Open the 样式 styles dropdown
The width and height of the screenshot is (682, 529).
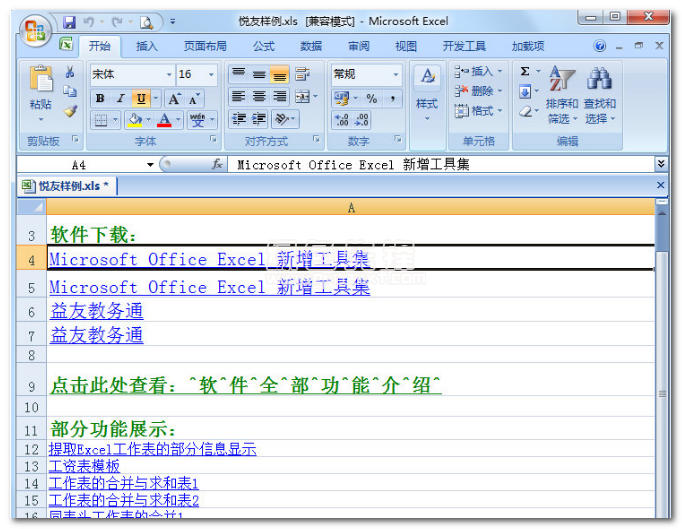[427, 94]
